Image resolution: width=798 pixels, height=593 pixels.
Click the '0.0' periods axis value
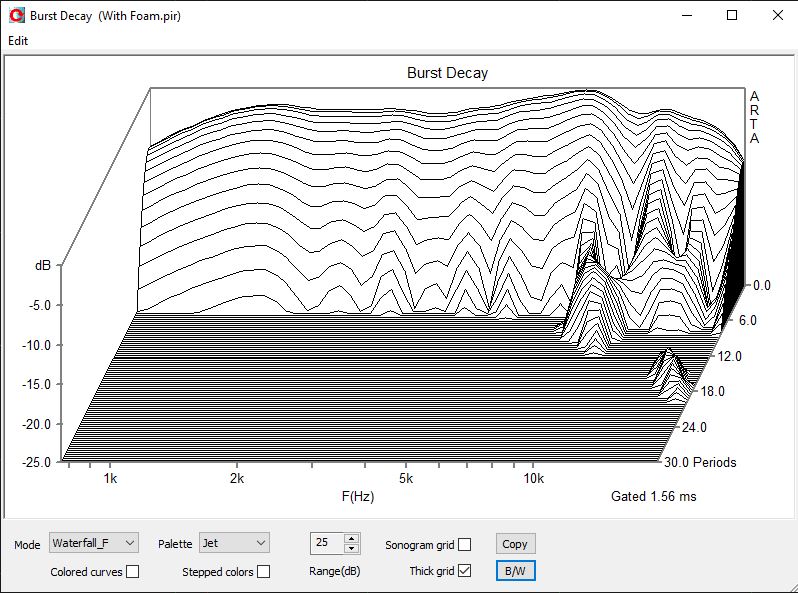tap(761, 285)
